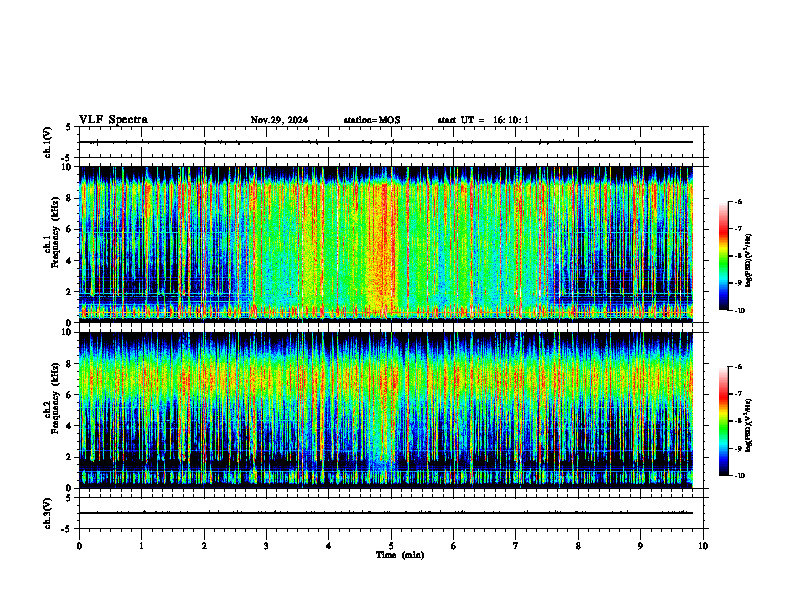Click the "4" tick on the Time axis
This screenshot has width=792, height=612.
coord(329,546)
